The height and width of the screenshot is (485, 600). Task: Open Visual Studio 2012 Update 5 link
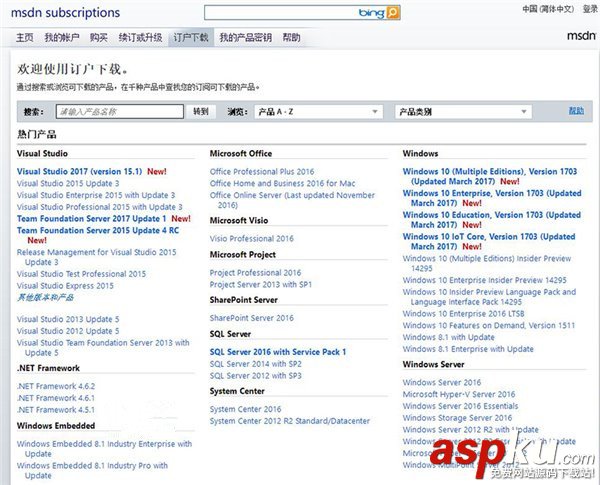(x=68, y=331)
